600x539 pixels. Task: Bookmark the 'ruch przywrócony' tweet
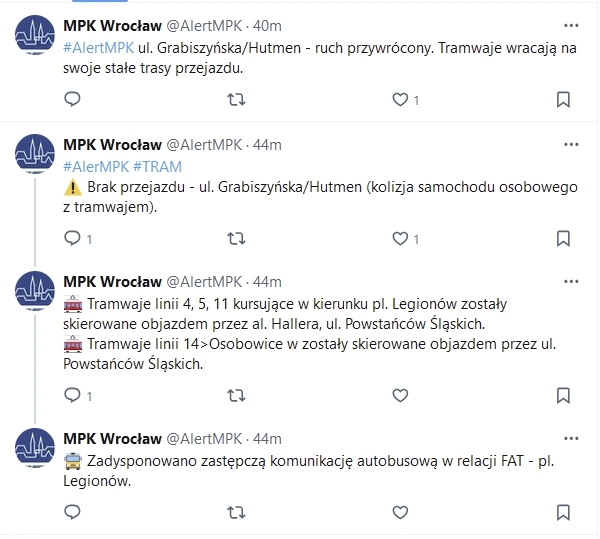(563, 99)
